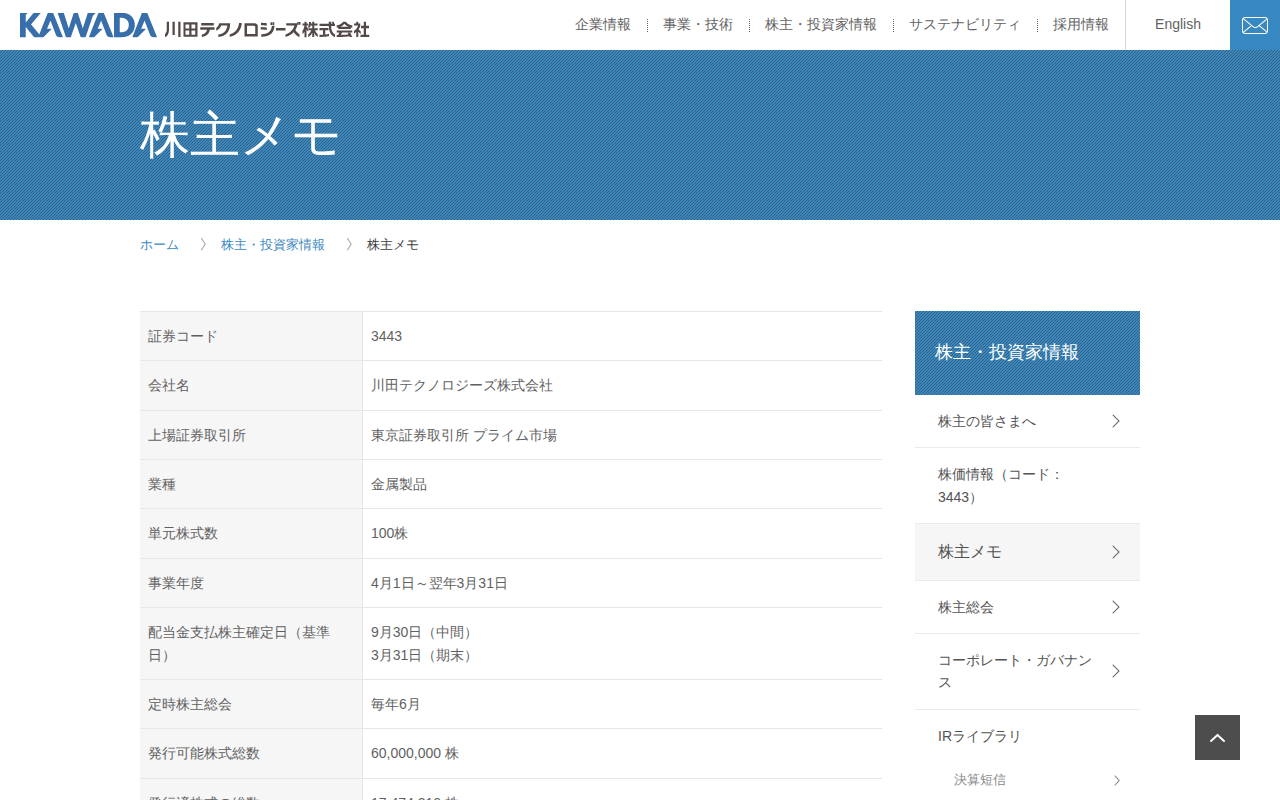Viewport: 1280px width, 800px height.
Task: Open サステナビリティ menu item
Action: [965, 25]
